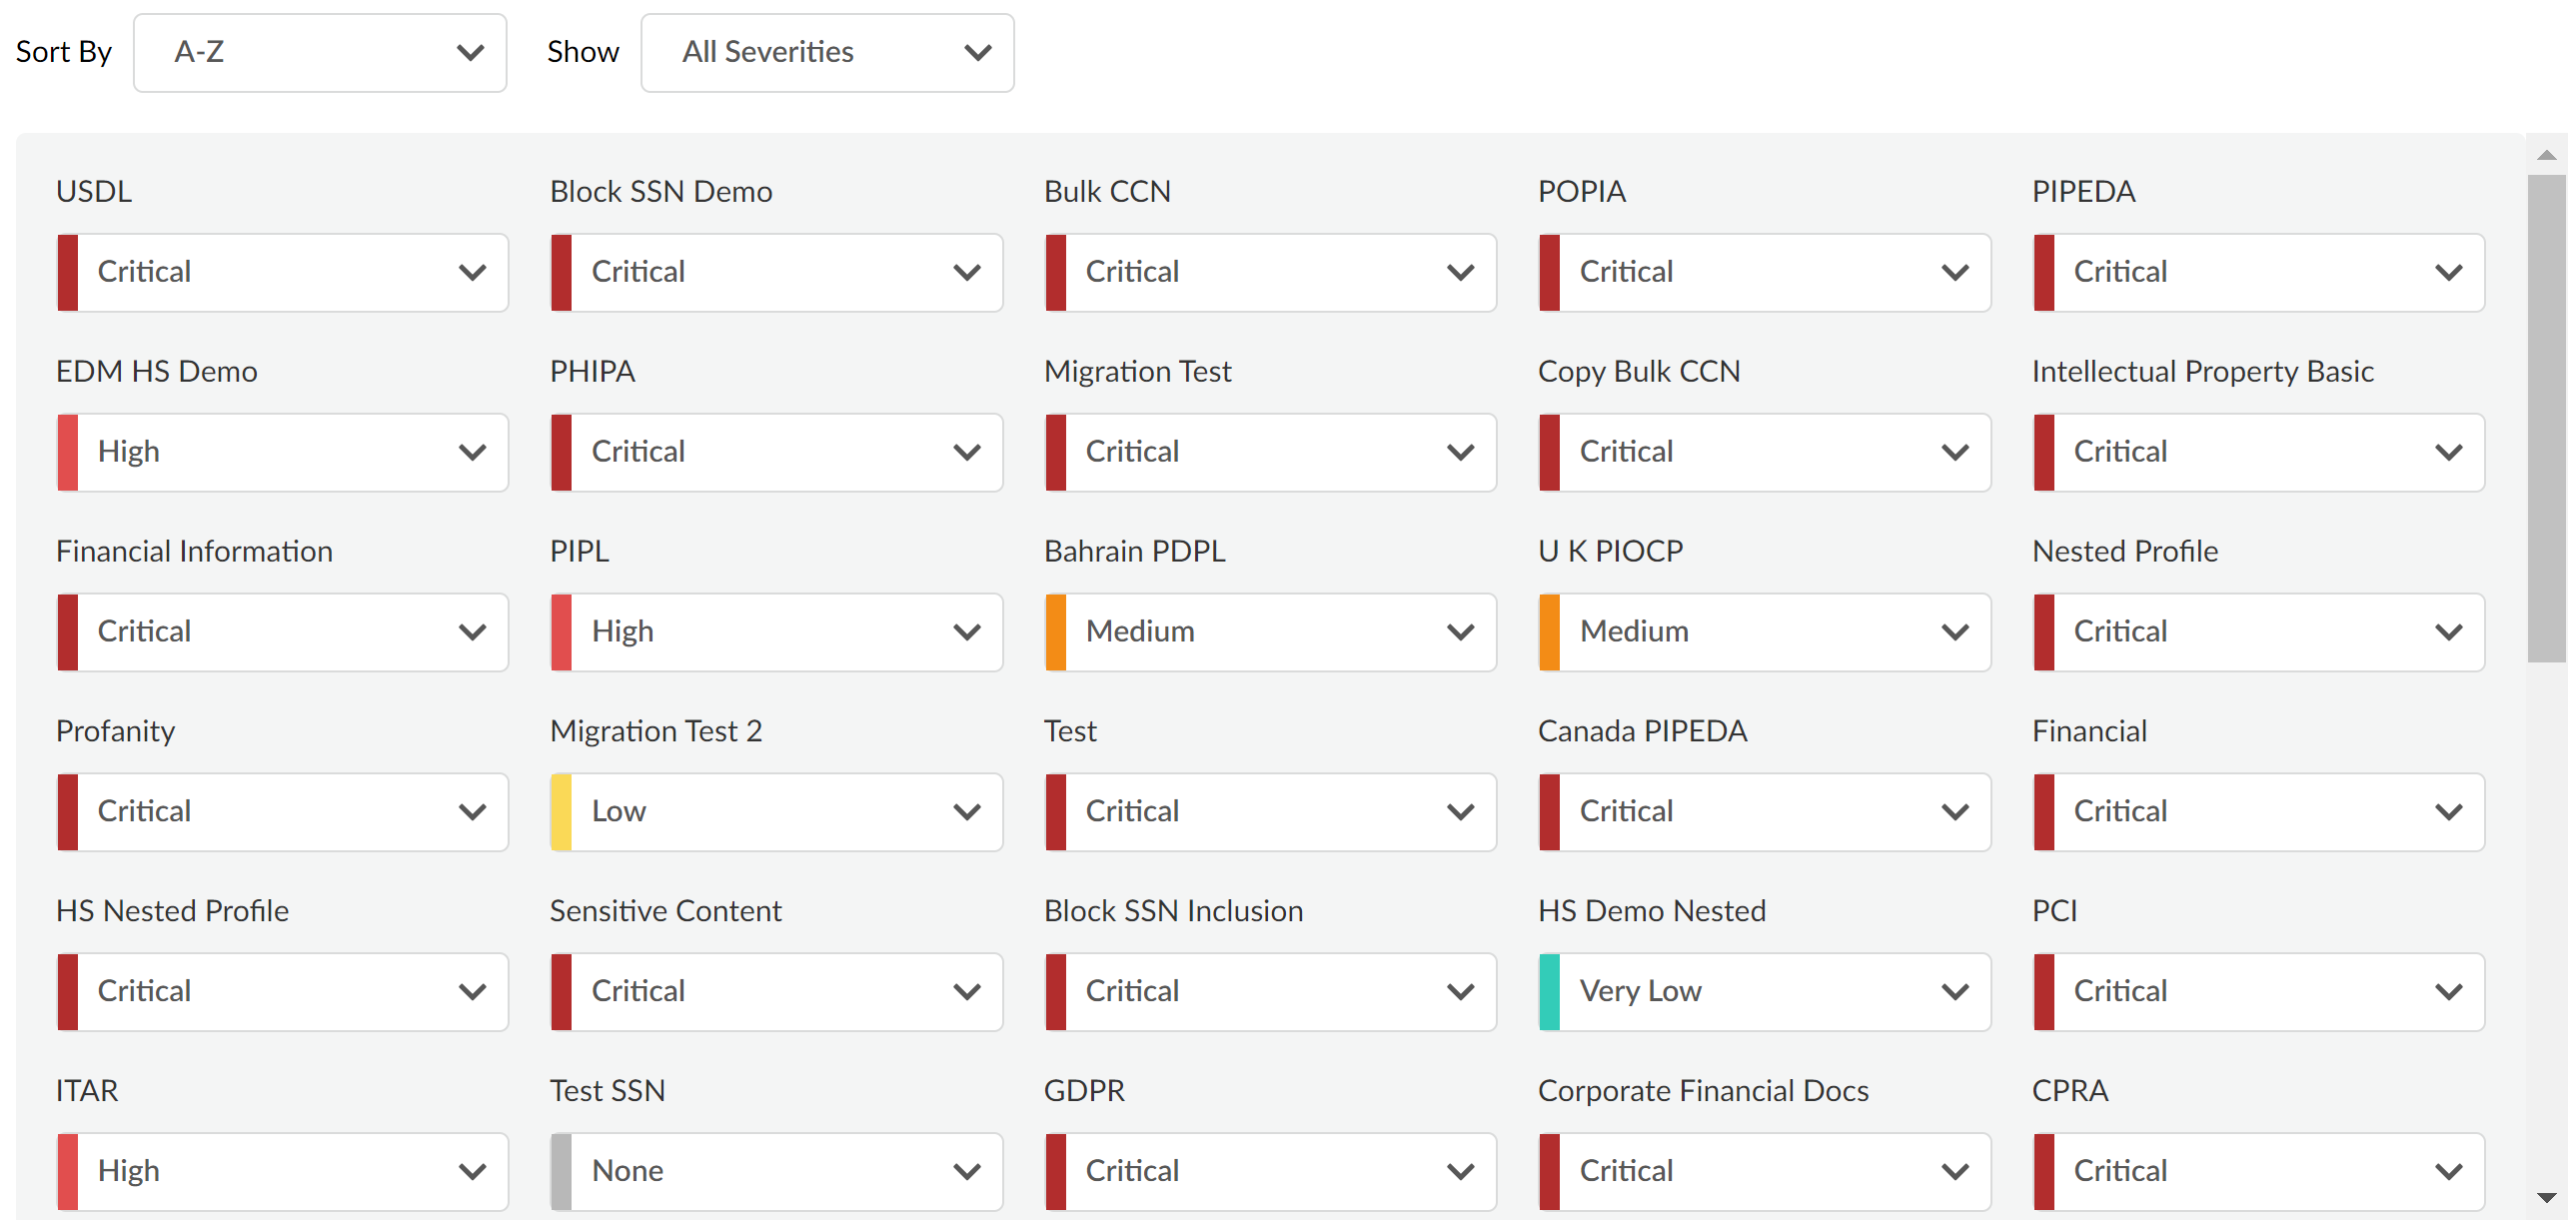Click the teal Very Low color bar of HS Demo Nested
The width and height of the screenshot is (2576, 1222).
point(1549,992)
